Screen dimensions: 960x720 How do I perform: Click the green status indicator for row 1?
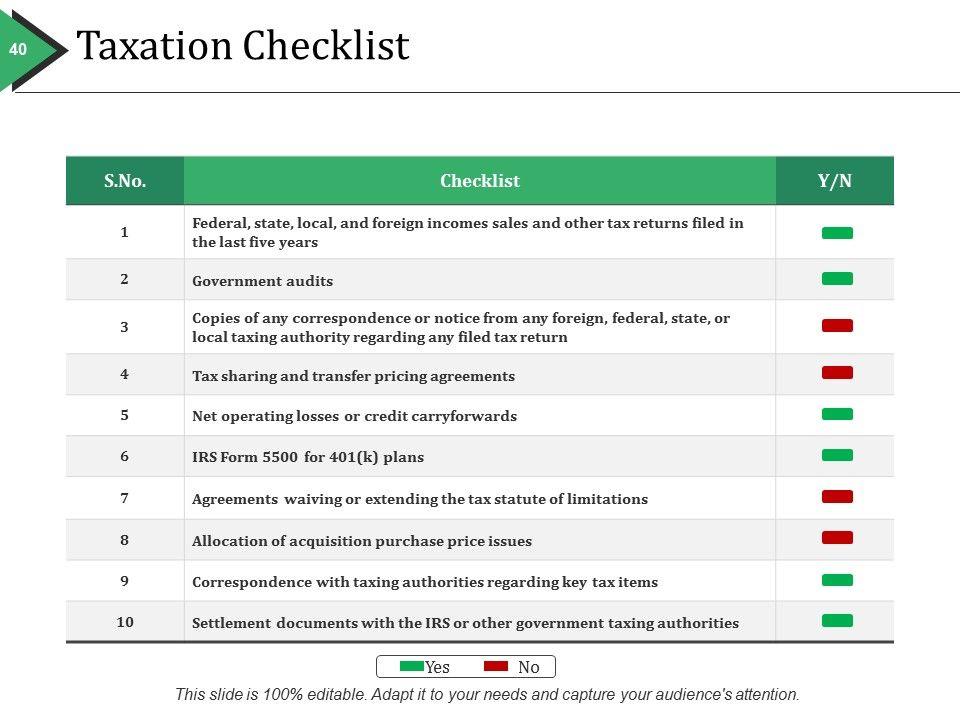click(x=837, y=233)
